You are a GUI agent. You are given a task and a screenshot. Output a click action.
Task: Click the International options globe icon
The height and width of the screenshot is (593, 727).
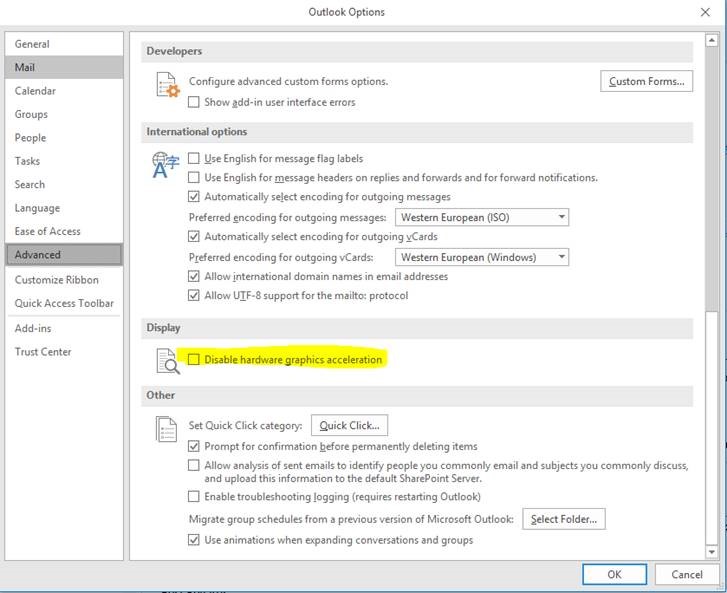tap(165, 165)
